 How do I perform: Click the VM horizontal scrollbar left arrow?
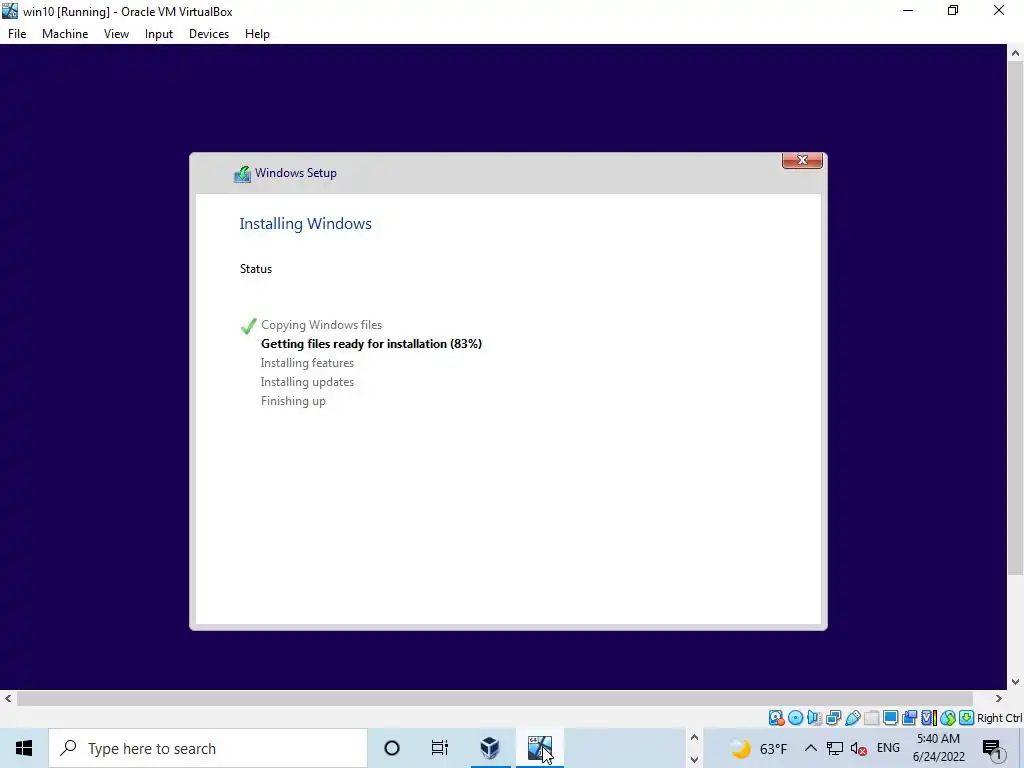pyautogui.click(x=8, y=698)
